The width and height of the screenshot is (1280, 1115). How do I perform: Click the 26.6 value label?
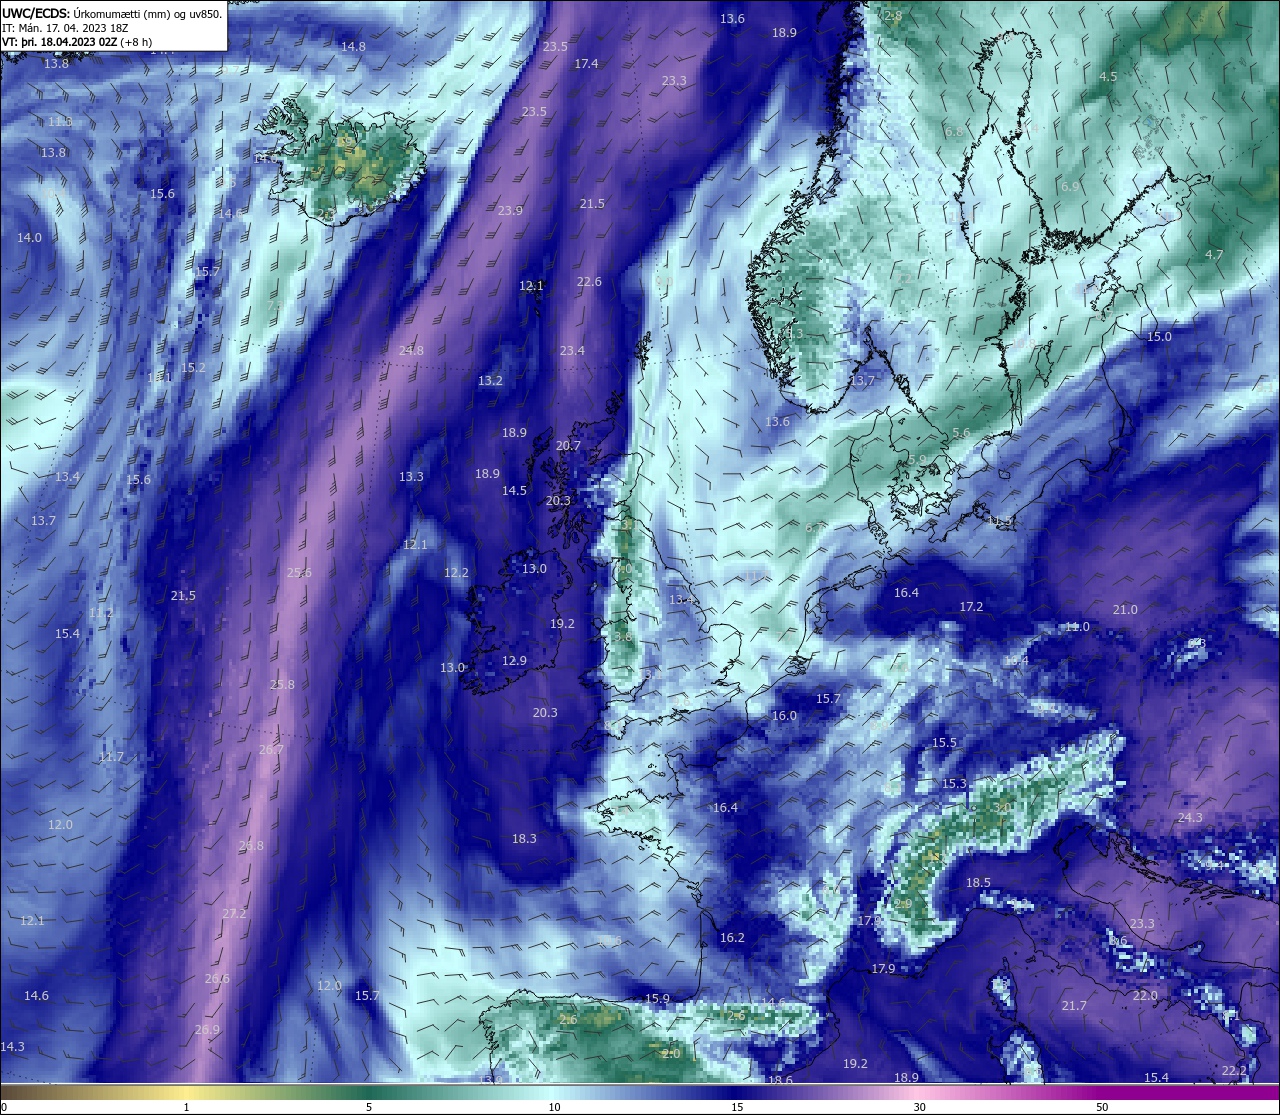click(x=217, y=978)
